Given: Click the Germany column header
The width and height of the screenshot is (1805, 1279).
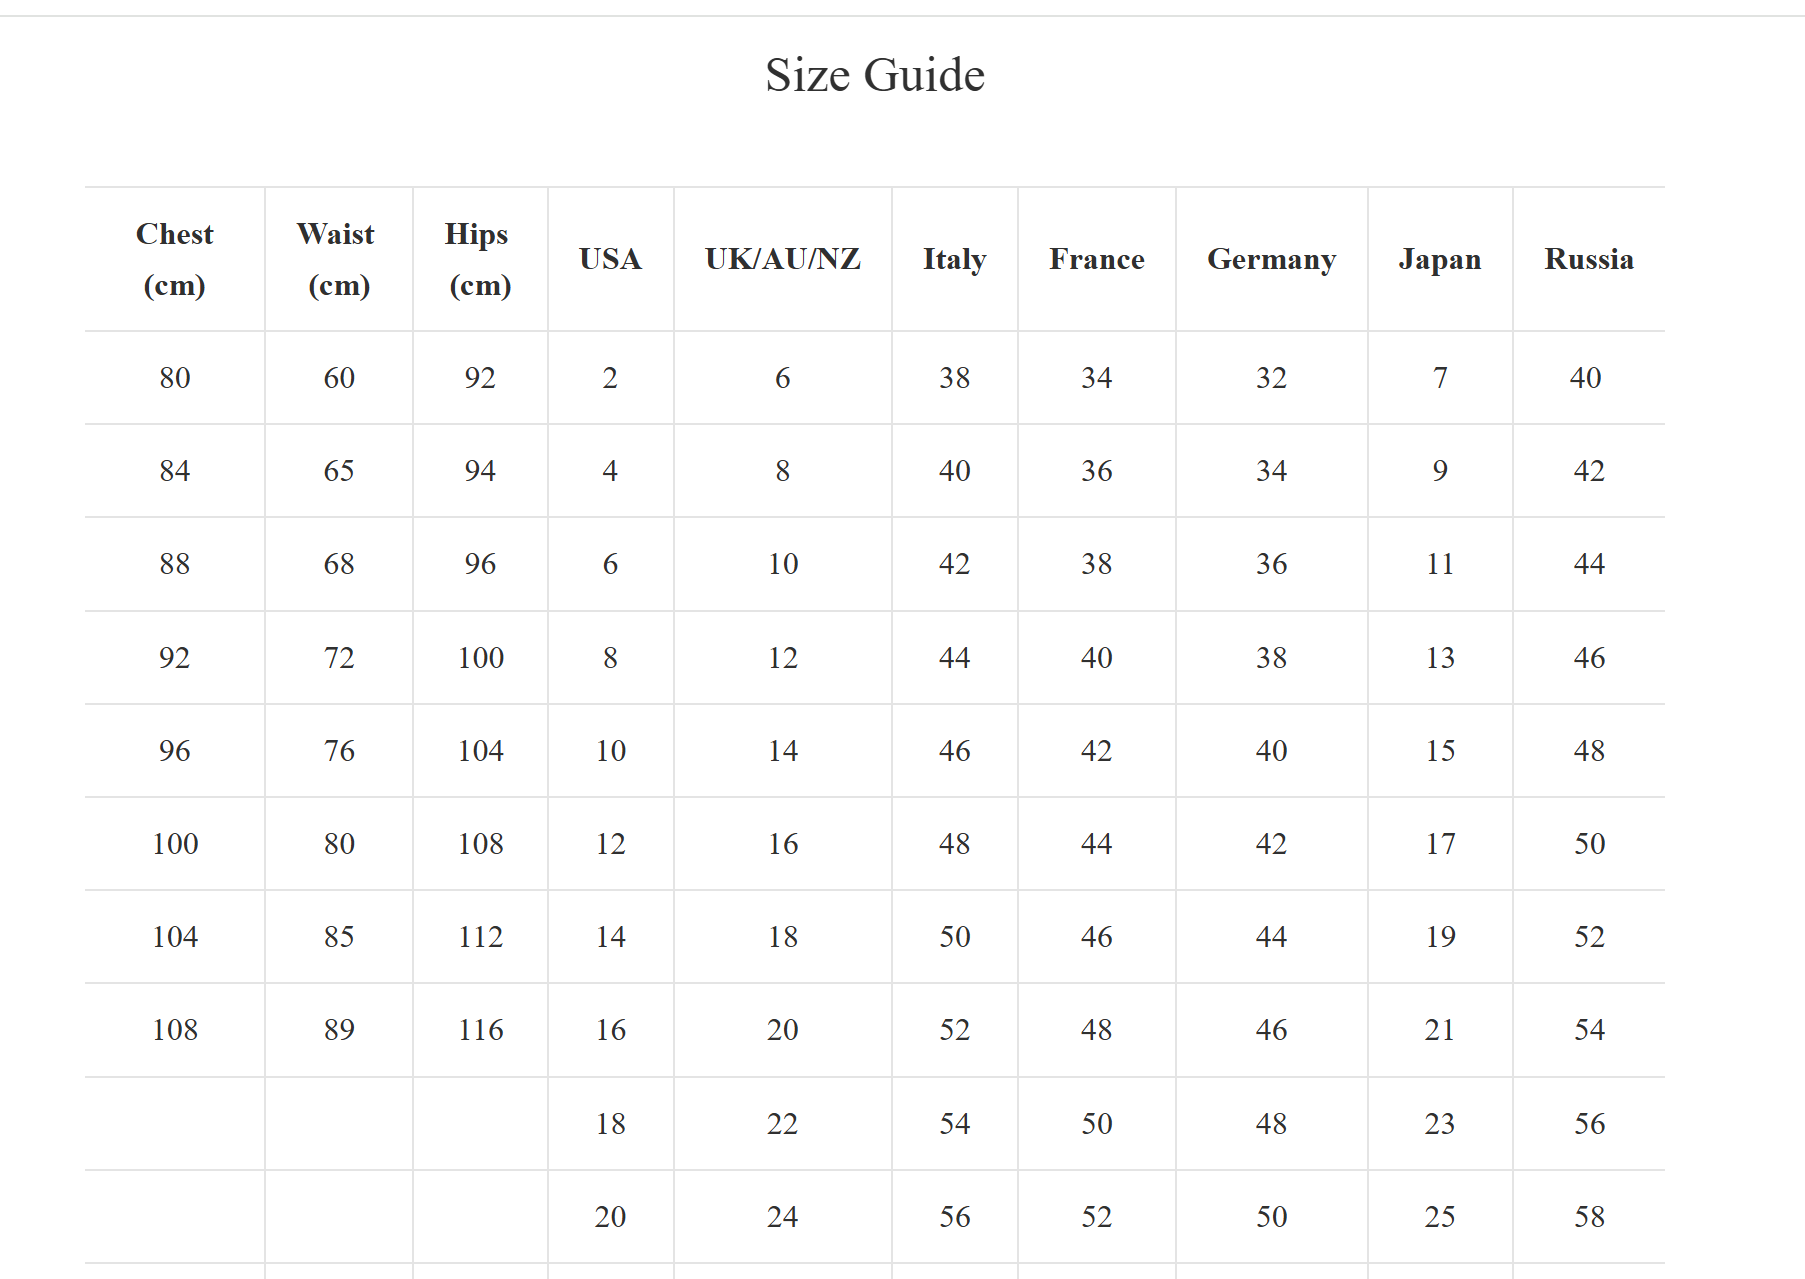Looking at the screenshot, I should click(x=1271, y=259).
